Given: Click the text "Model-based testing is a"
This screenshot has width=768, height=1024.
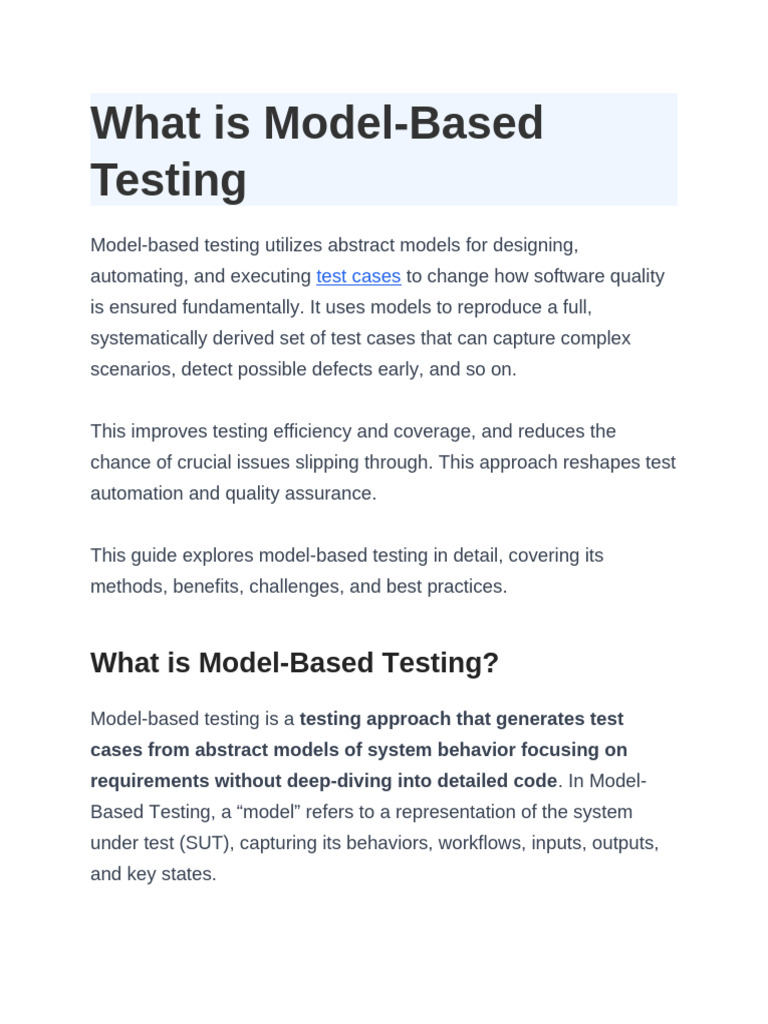Looking at the screenshot, I should 192,719.
